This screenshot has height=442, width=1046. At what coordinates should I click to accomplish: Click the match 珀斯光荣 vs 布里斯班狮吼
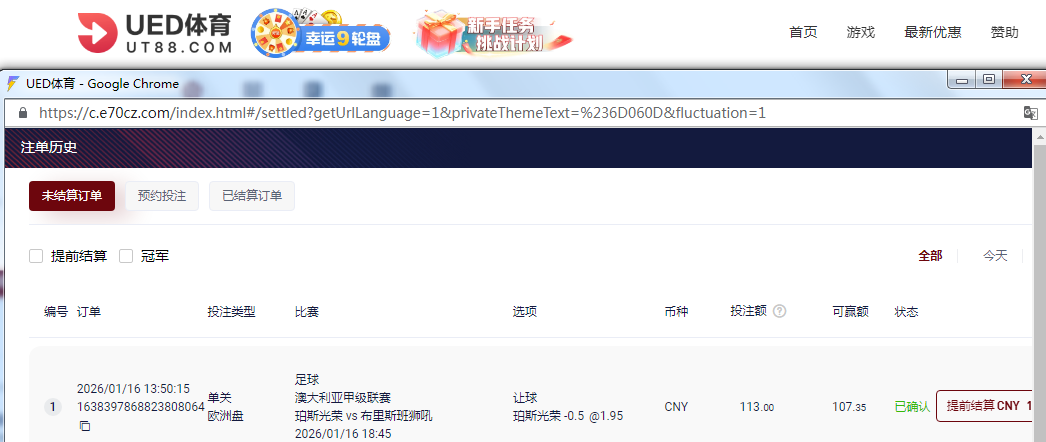point(364,416)
